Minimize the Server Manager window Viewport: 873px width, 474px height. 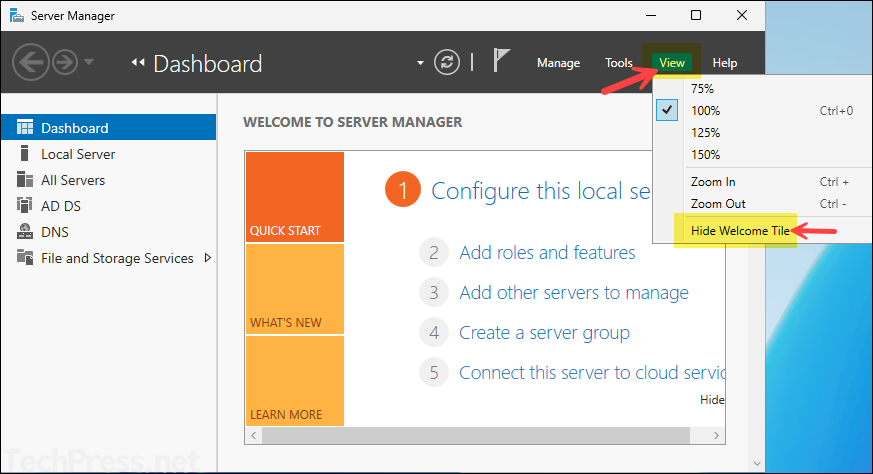(x=651, y=15)
